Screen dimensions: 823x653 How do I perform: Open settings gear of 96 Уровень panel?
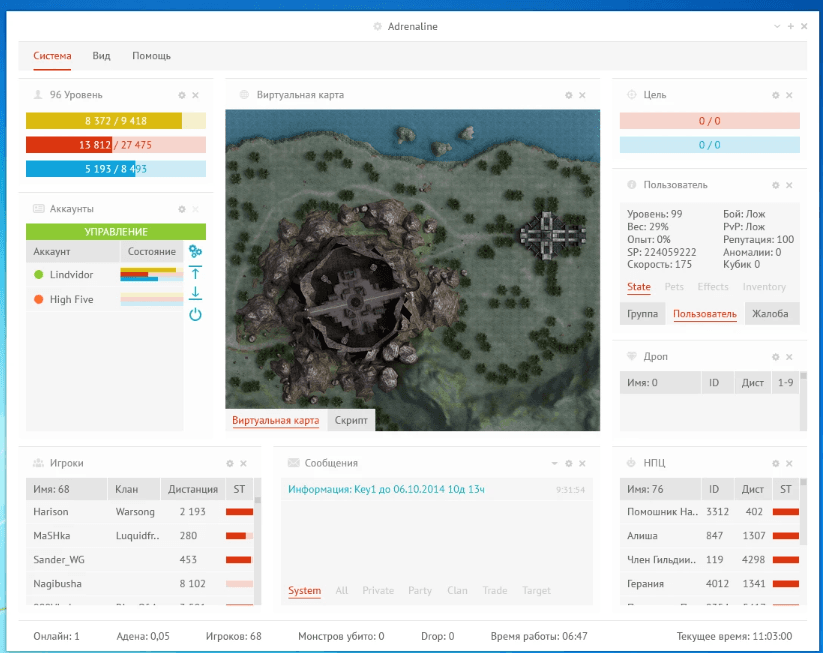tap(182, 95)
